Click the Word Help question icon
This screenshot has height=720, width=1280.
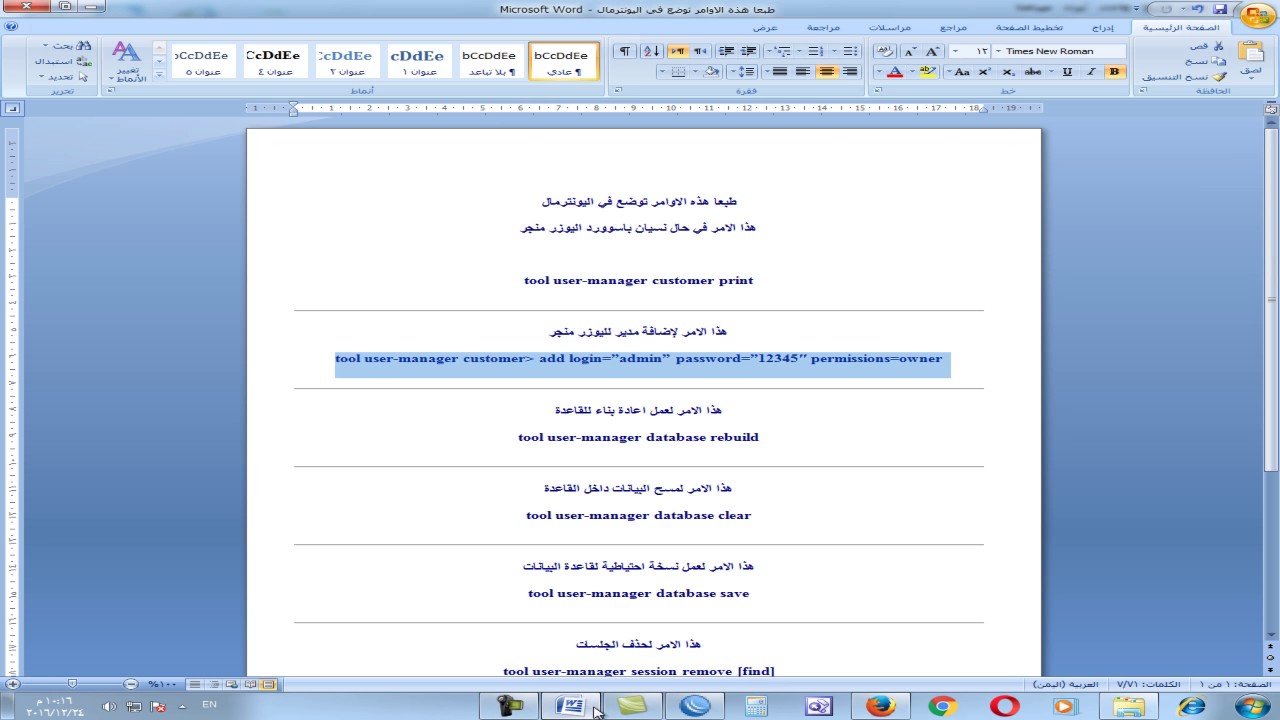(10, 27)
